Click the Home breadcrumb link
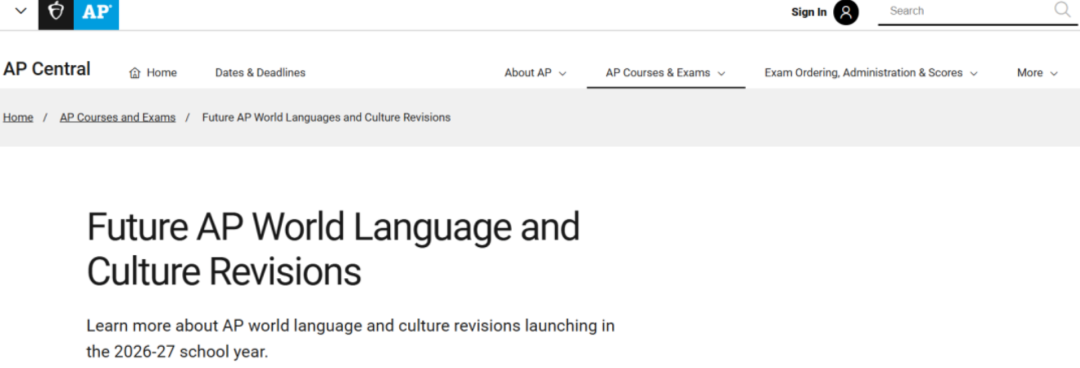The height and width of the screenshot is (368, 1080). point(18,117)
